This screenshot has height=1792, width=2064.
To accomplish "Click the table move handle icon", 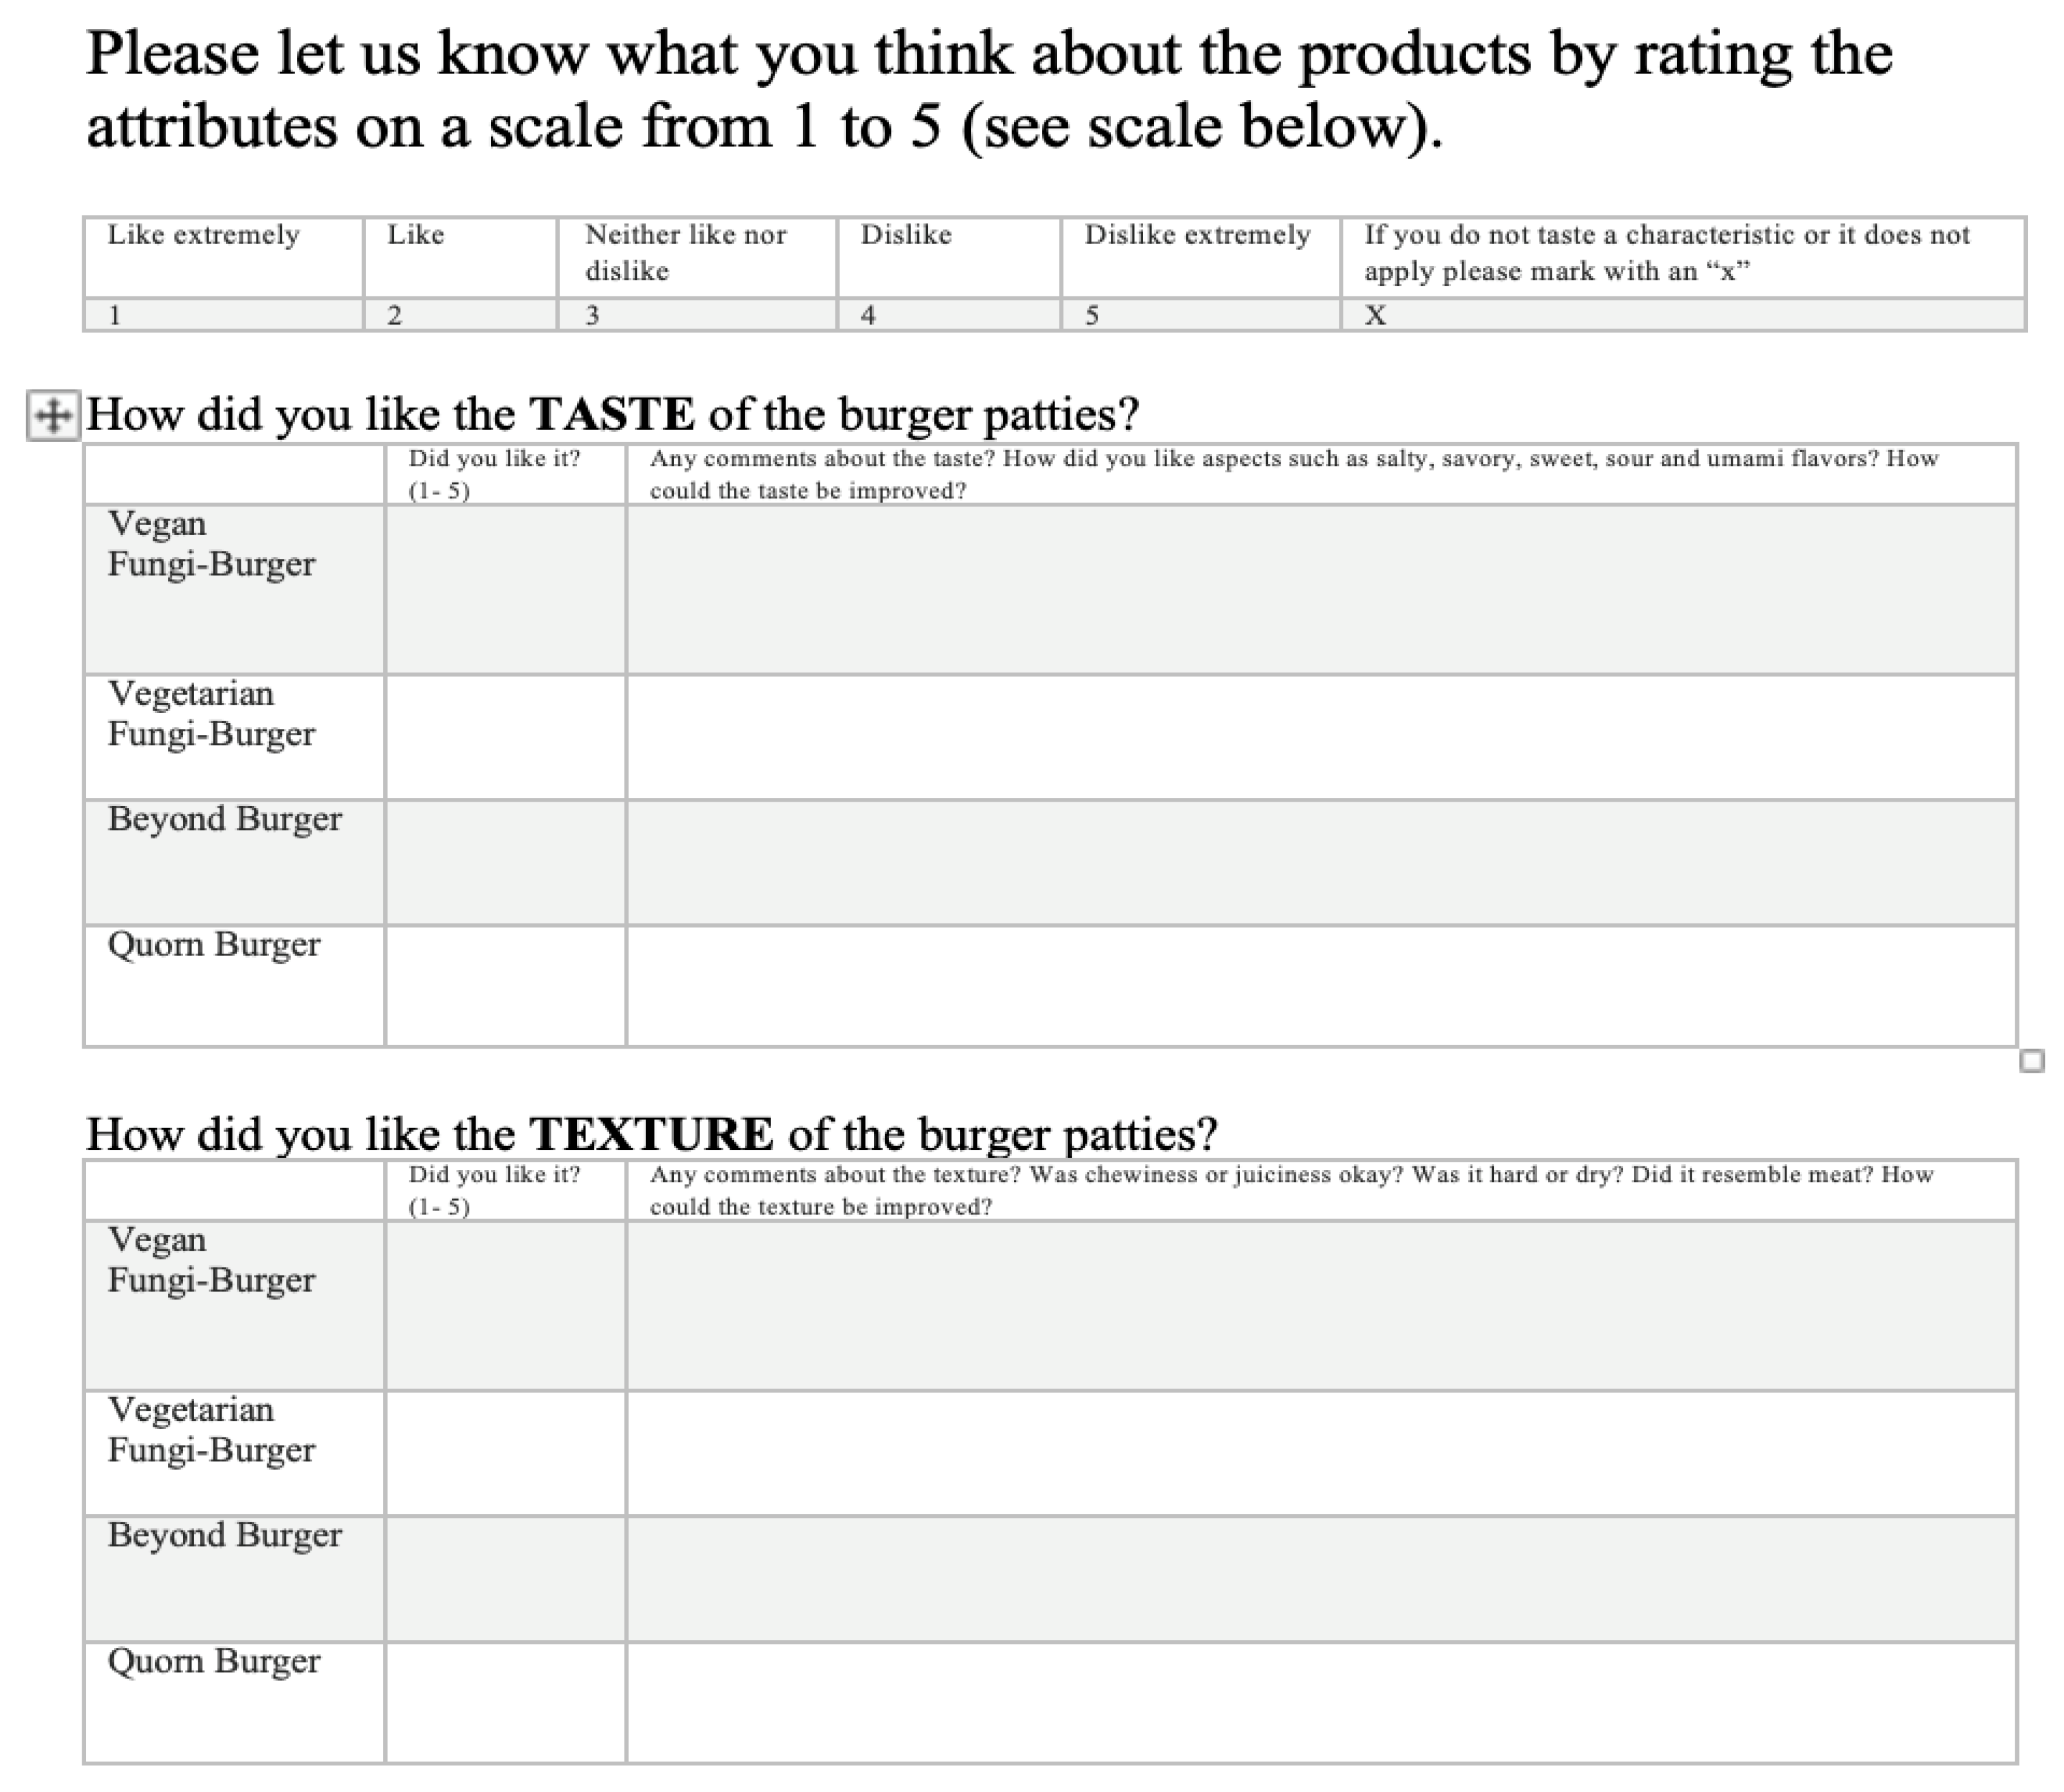I will click(x=52, y=415).
